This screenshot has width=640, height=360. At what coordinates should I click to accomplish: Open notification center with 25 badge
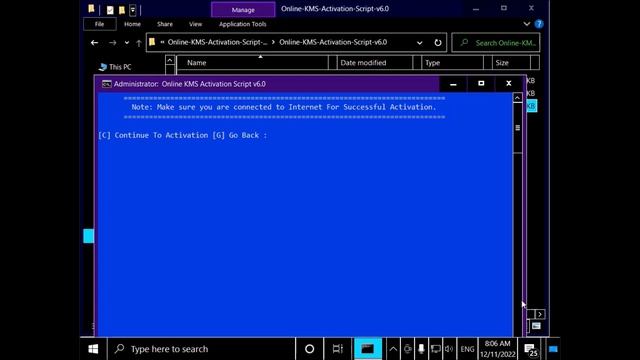531,350
